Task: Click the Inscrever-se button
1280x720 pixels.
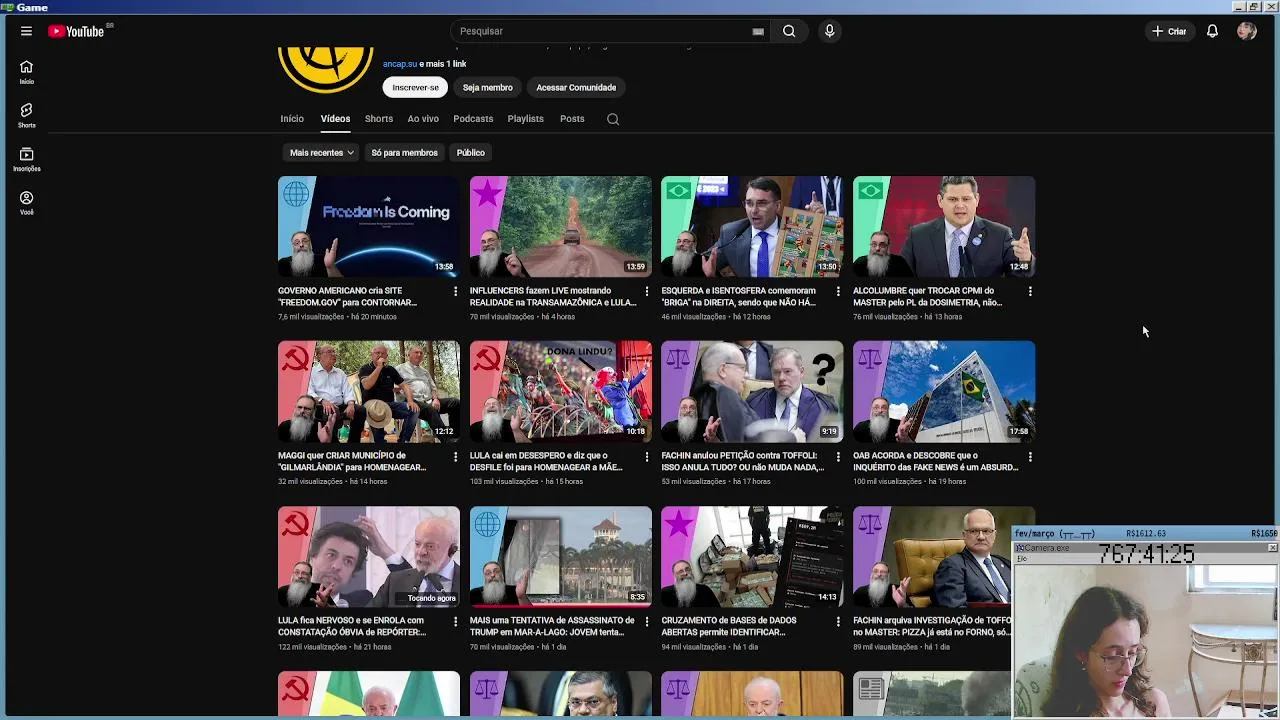Action: [x=415, y=87]
